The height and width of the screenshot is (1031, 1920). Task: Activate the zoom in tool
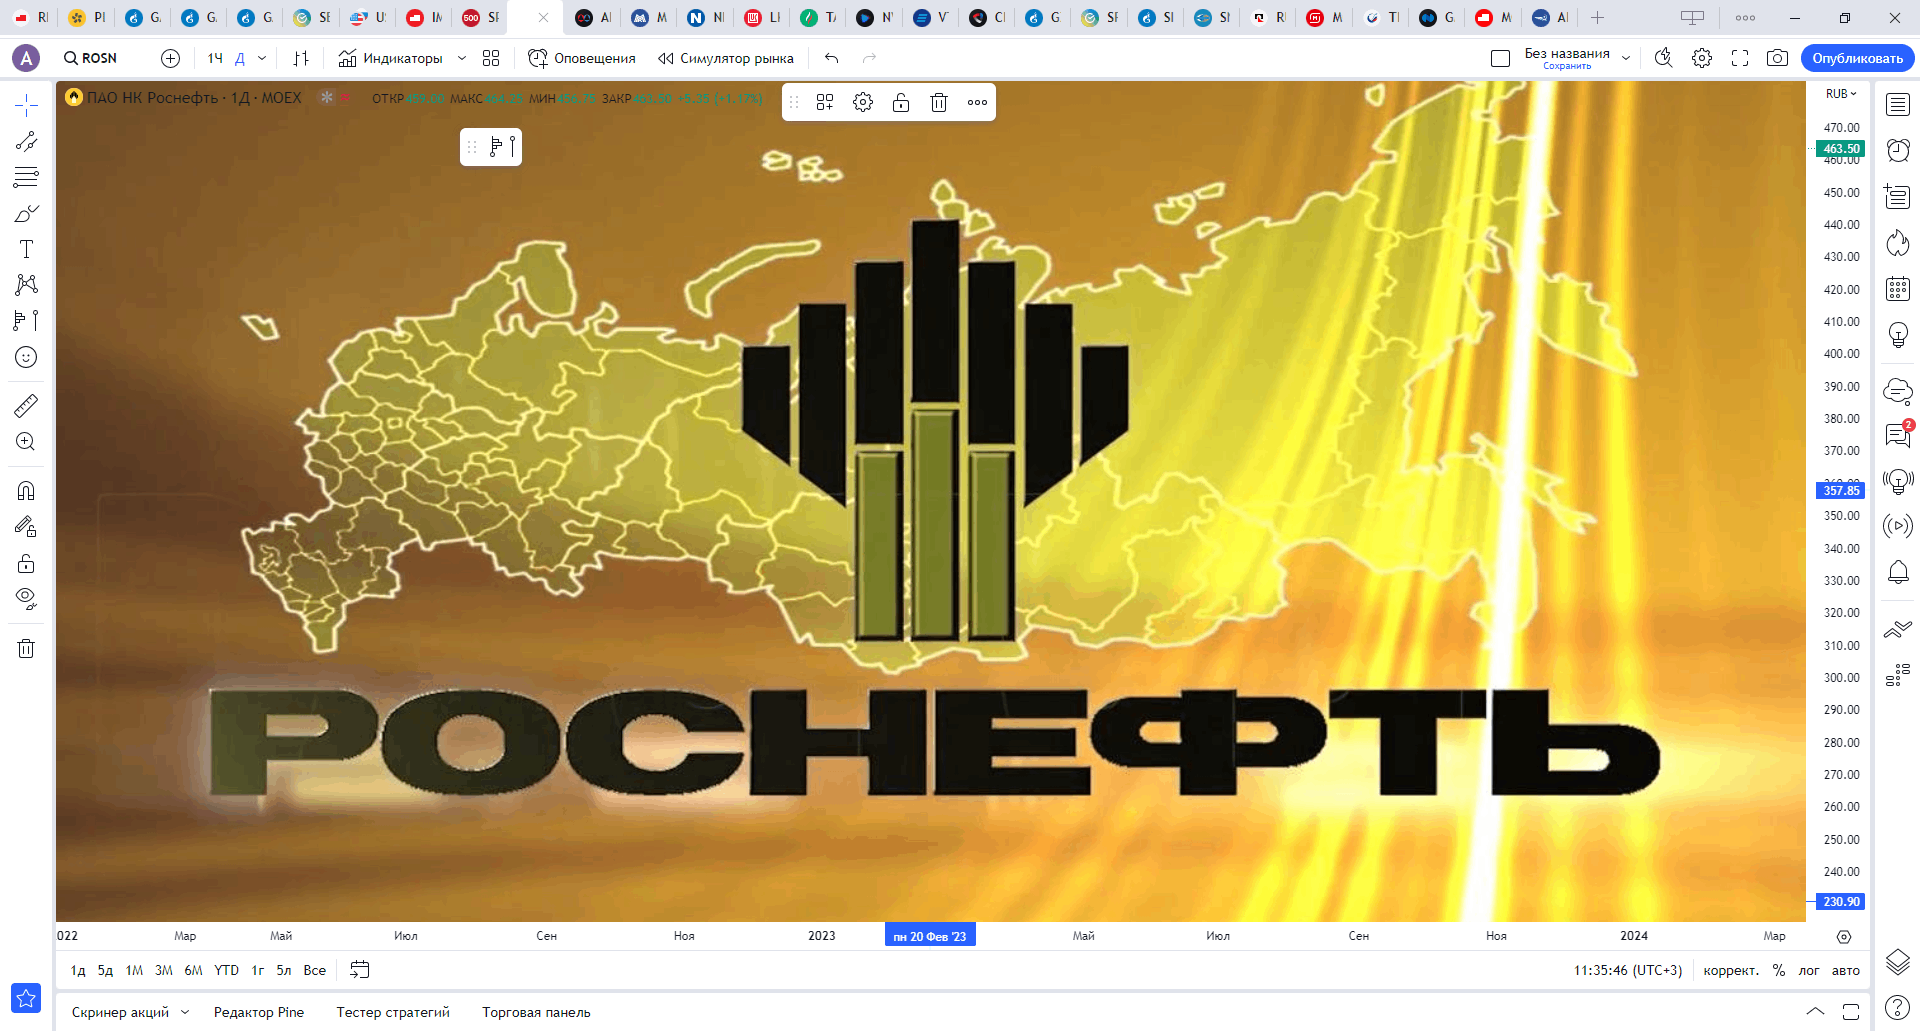pyautogui.click(x=26, y=441)
